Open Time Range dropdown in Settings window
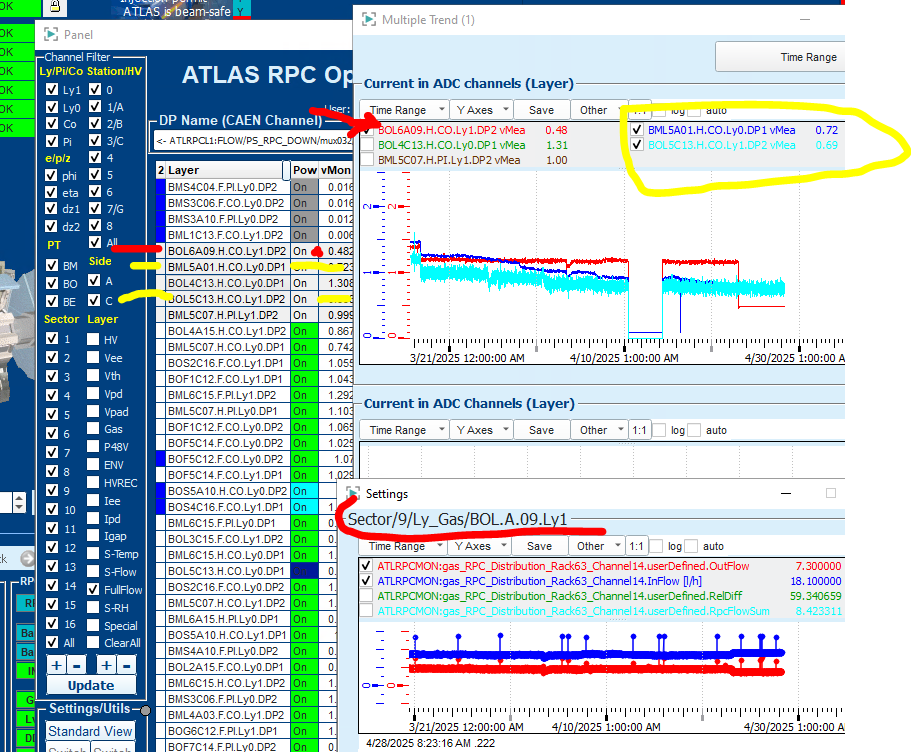 [x=402, y=546]
